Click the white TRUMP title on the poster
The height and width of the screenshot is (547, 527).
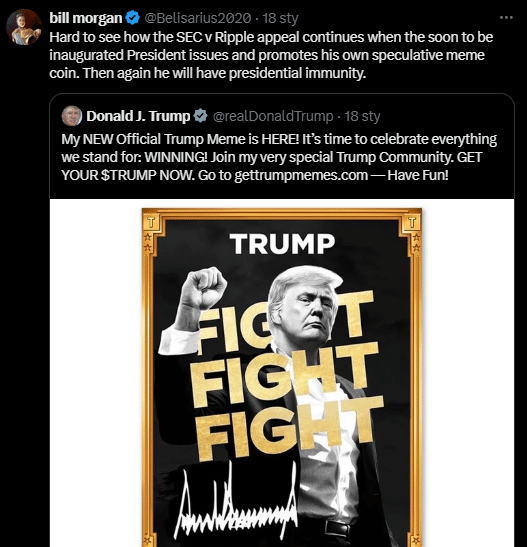pos(282,244)
